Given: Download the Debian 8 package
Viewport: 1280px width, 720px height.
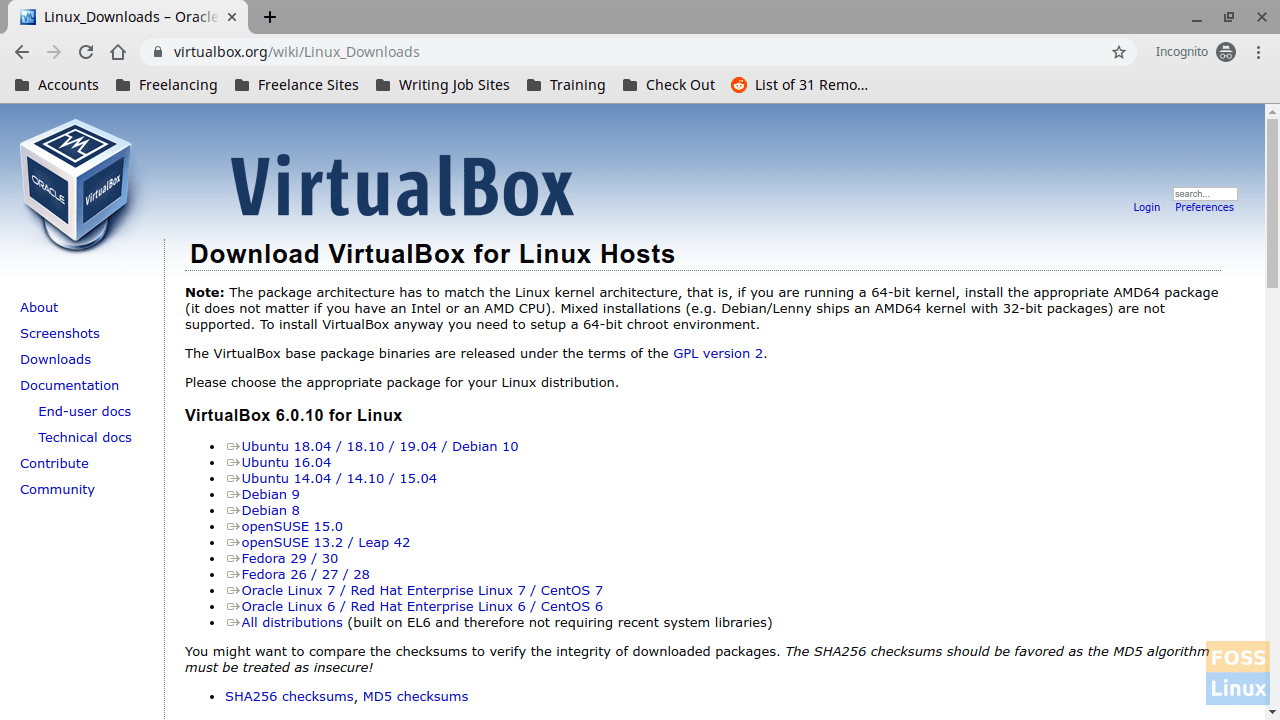Looking at the screenshot, I should click(263, 510).
